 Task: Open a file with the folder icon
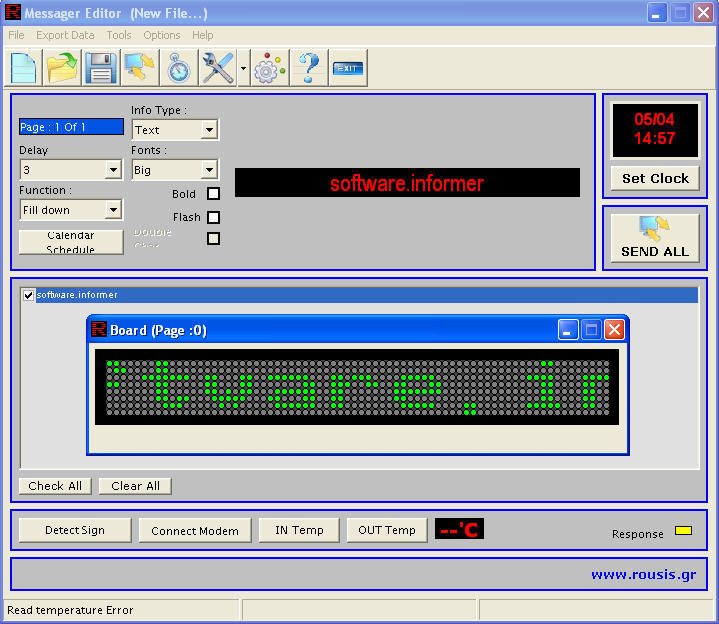63,68
